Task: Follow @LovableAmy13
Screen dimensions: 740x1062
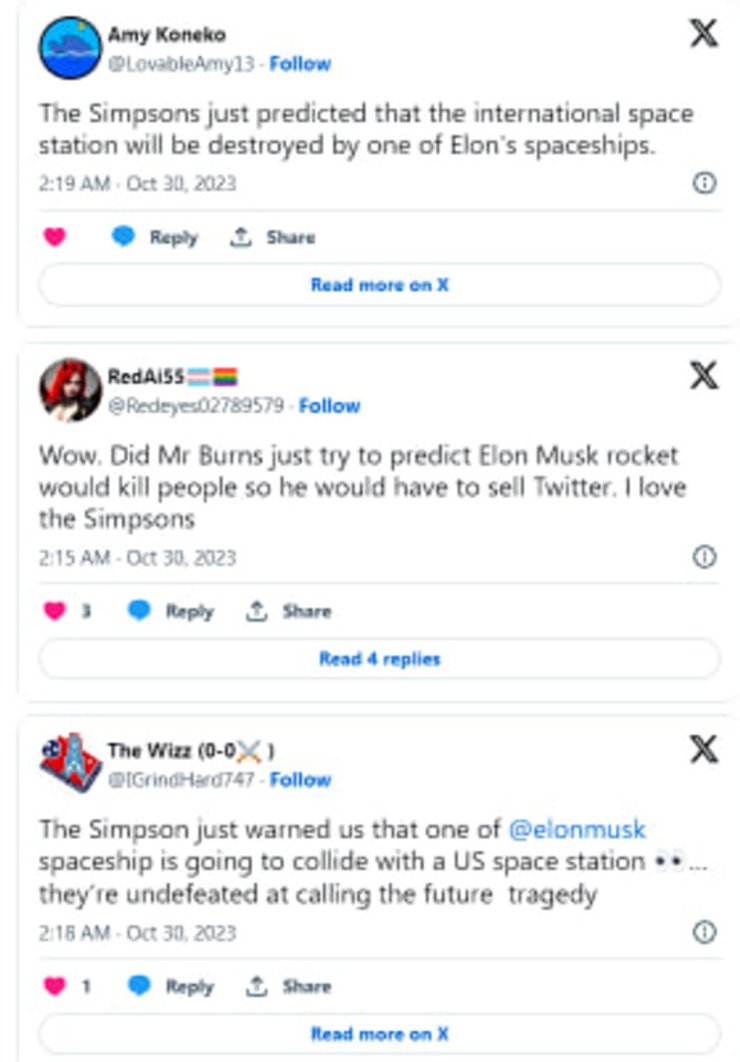Action: [300, 64]
